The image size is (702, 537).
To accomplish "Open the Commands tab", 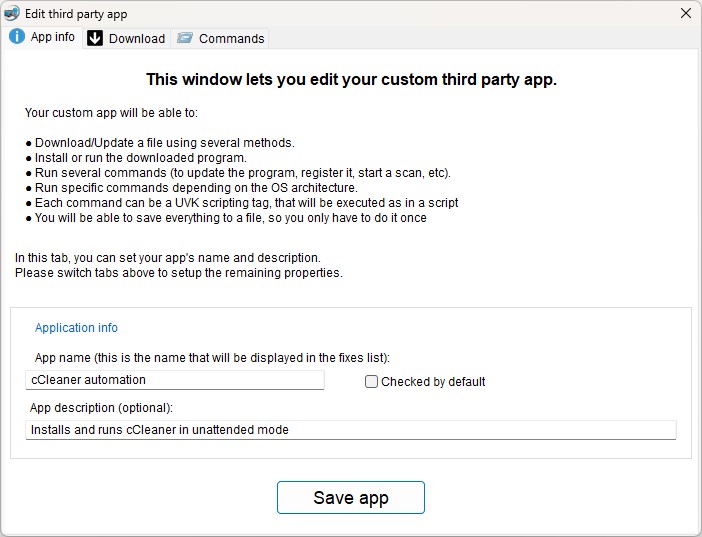I will [220, 39].
